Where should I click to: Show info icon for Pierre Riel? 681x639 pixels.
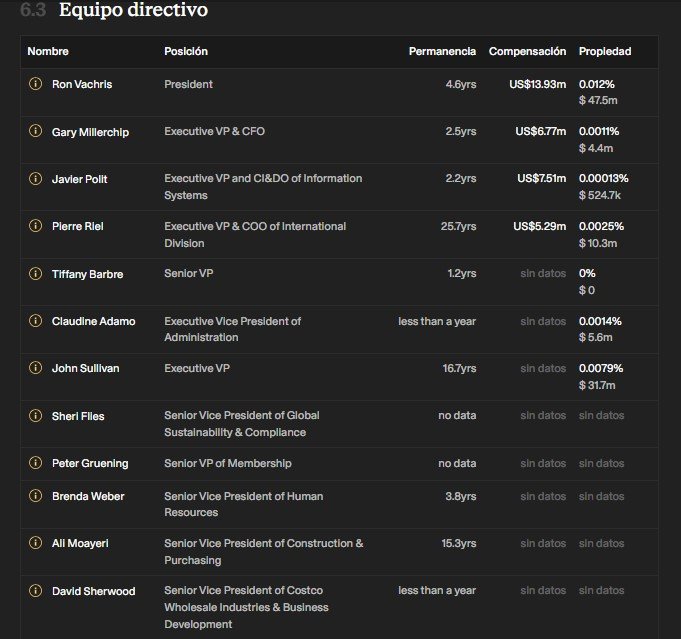pos(35,225)
